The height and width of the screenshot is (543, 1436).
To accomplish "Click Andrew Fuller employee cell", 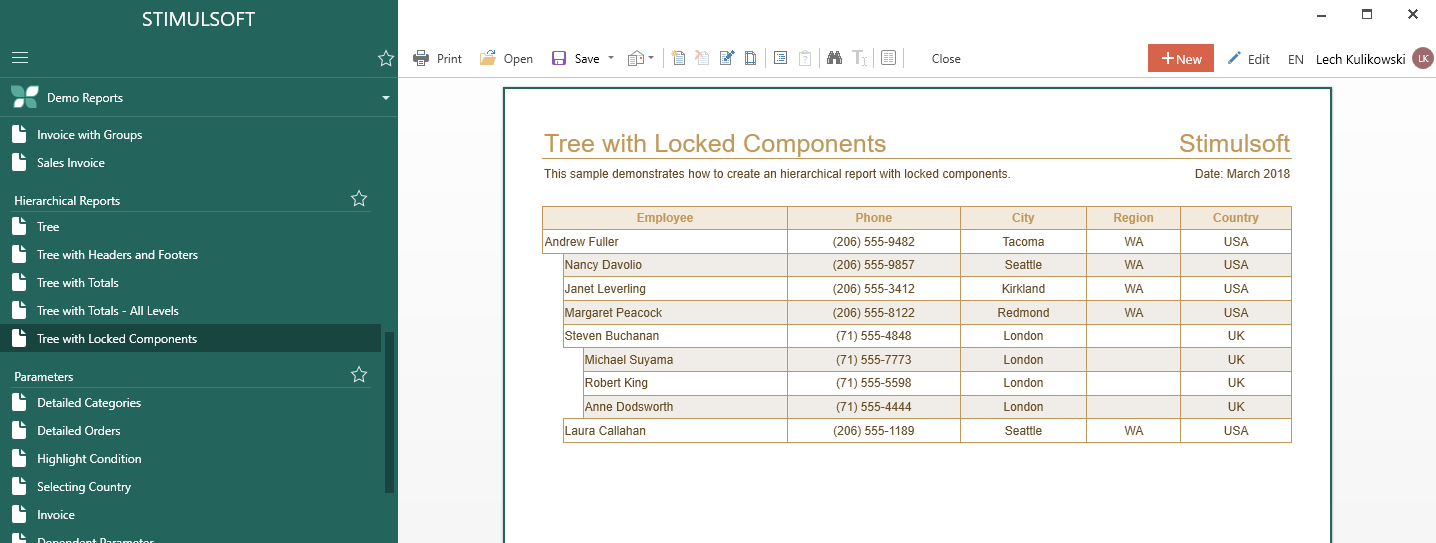I will 665,242.
